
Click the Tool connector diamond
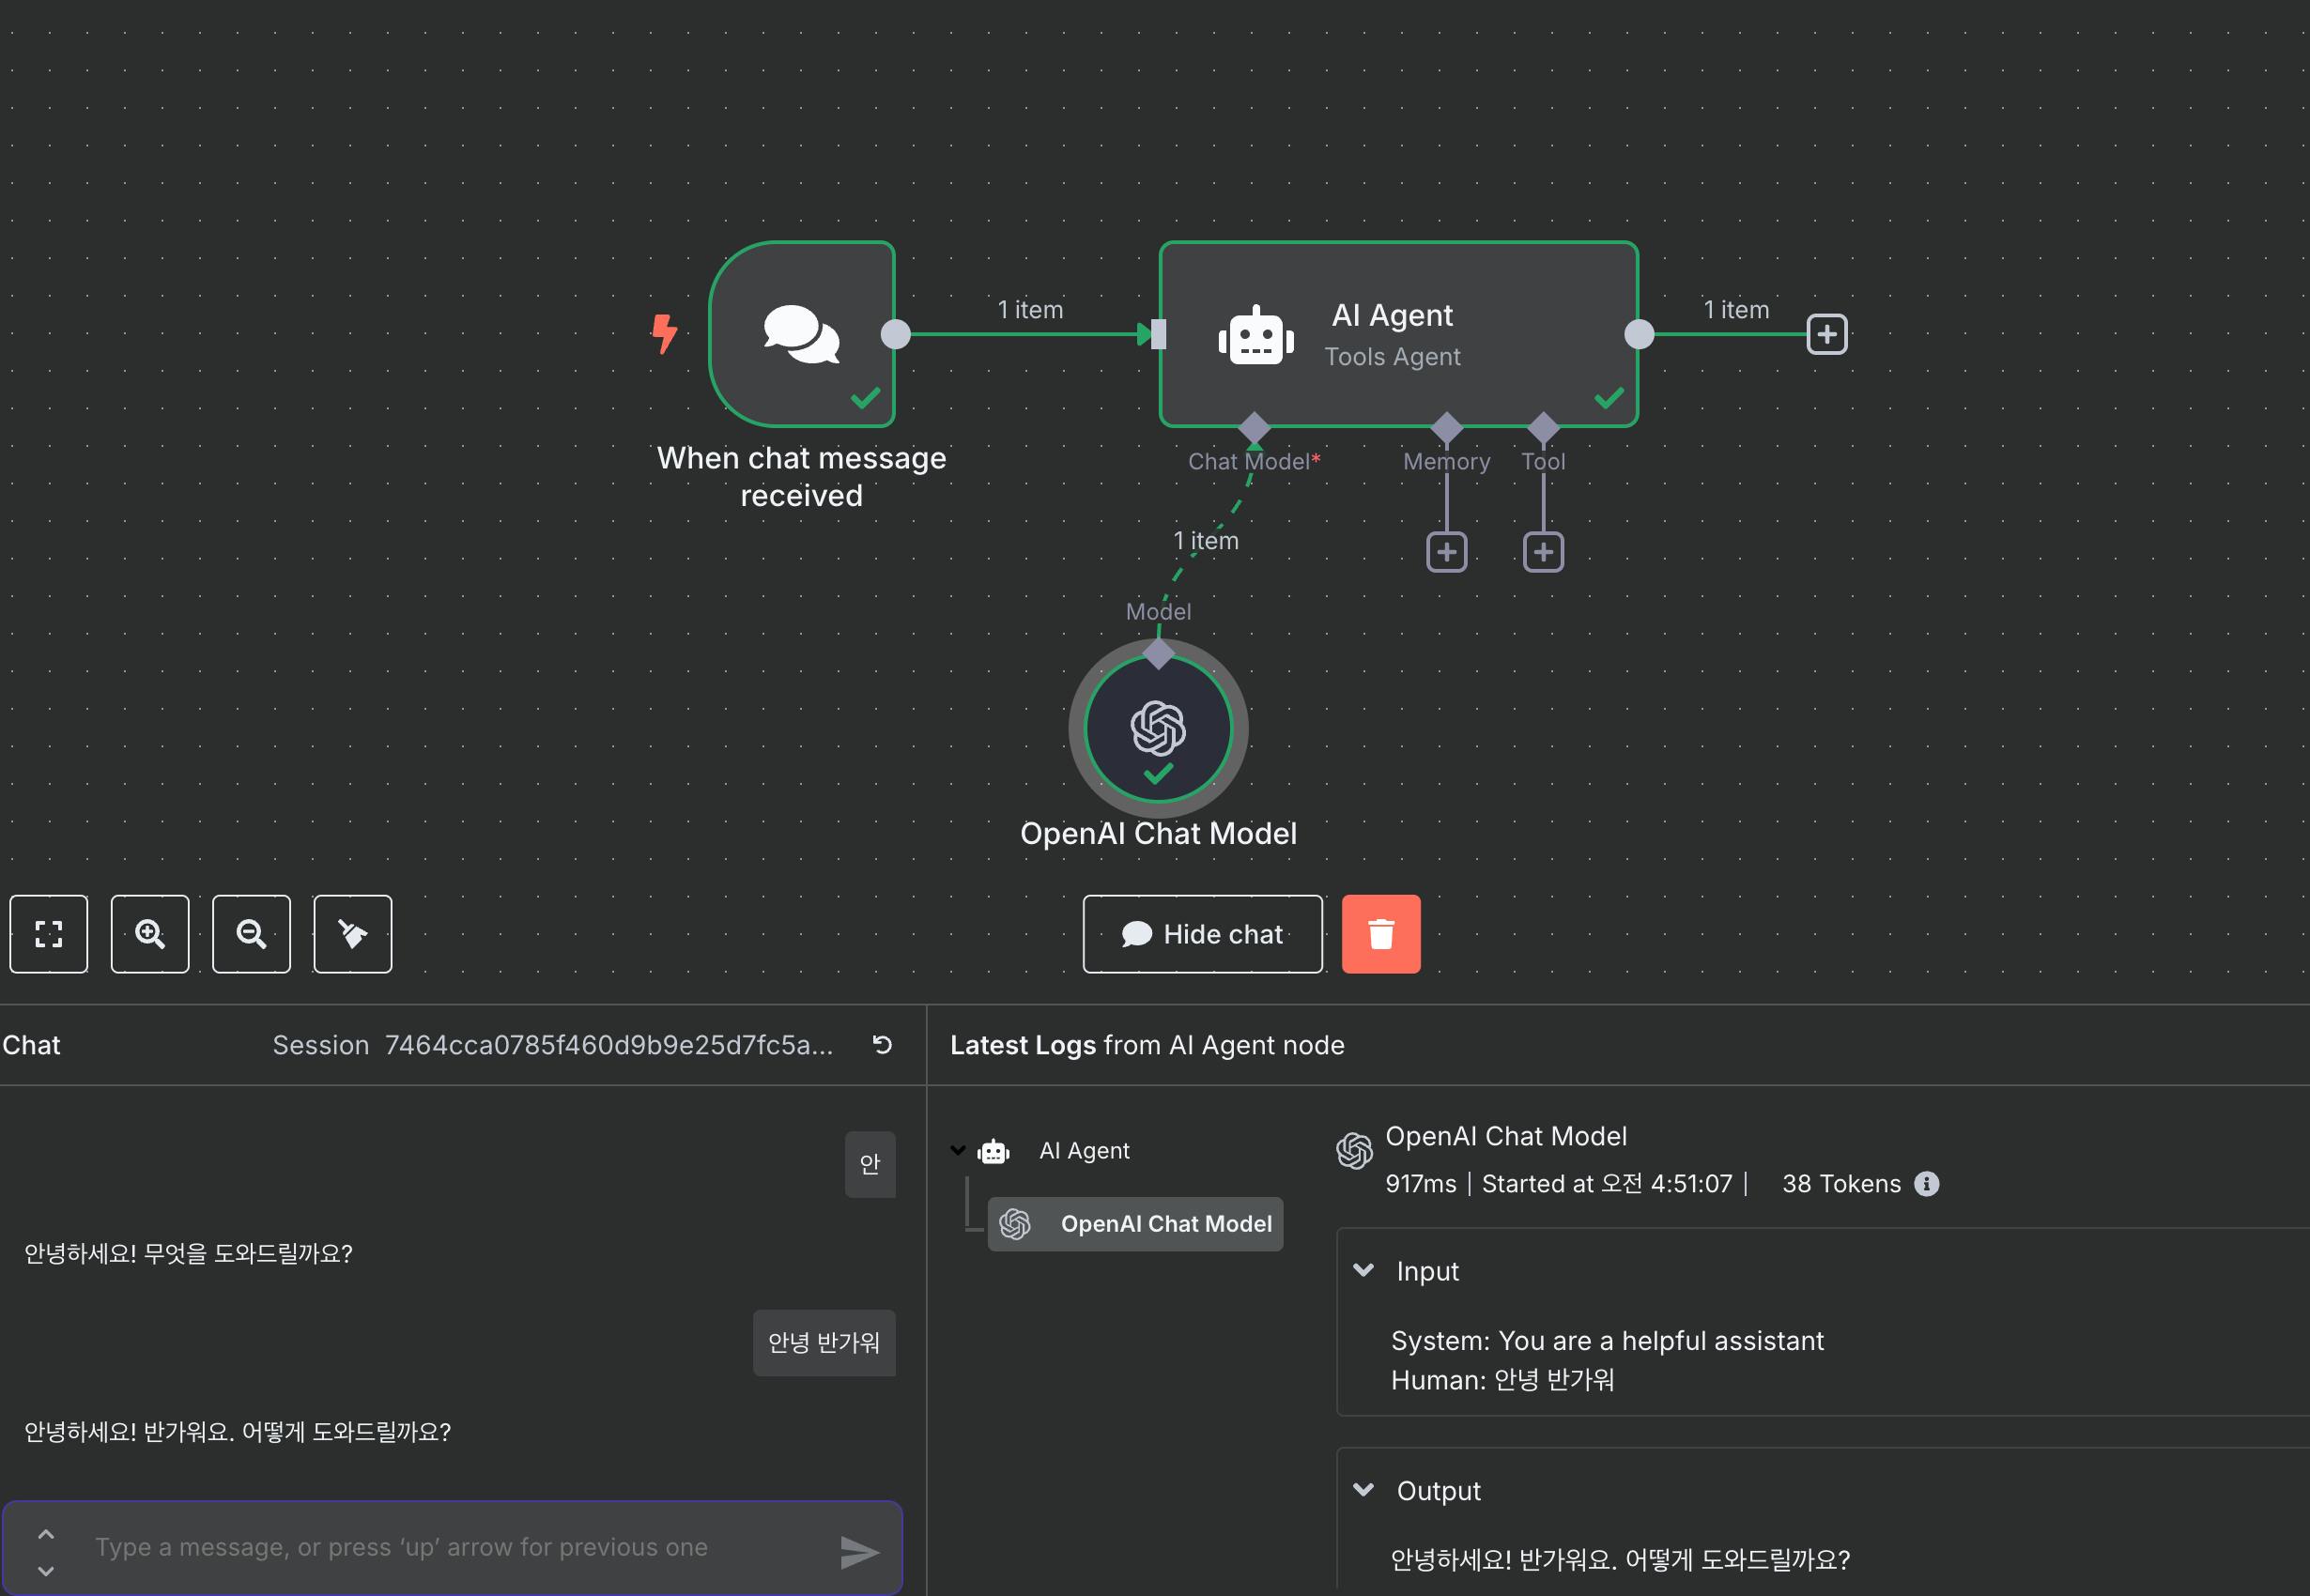point(1543,427)
